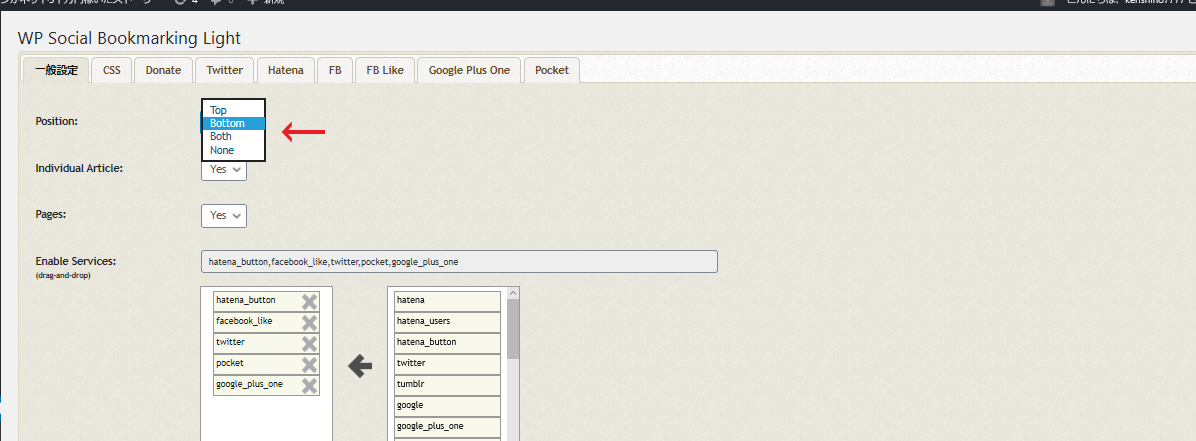This screenshot has height=441, width=1196.
Task: Open the FB Like tab
Action: pyautogui.click(x=384, y=70)
